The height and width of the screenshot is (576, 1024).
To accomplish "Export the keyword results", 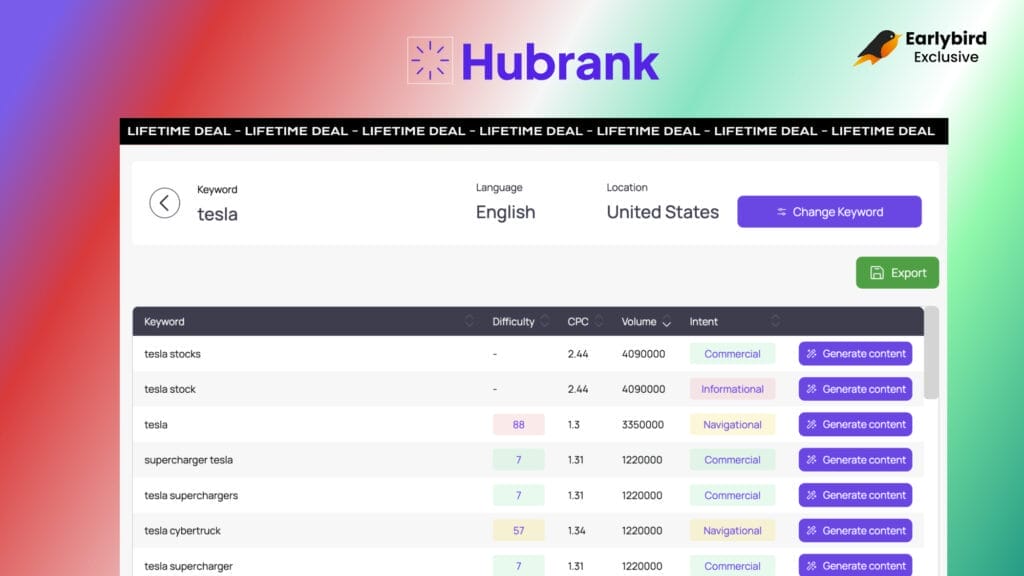I will click(897, 272).
